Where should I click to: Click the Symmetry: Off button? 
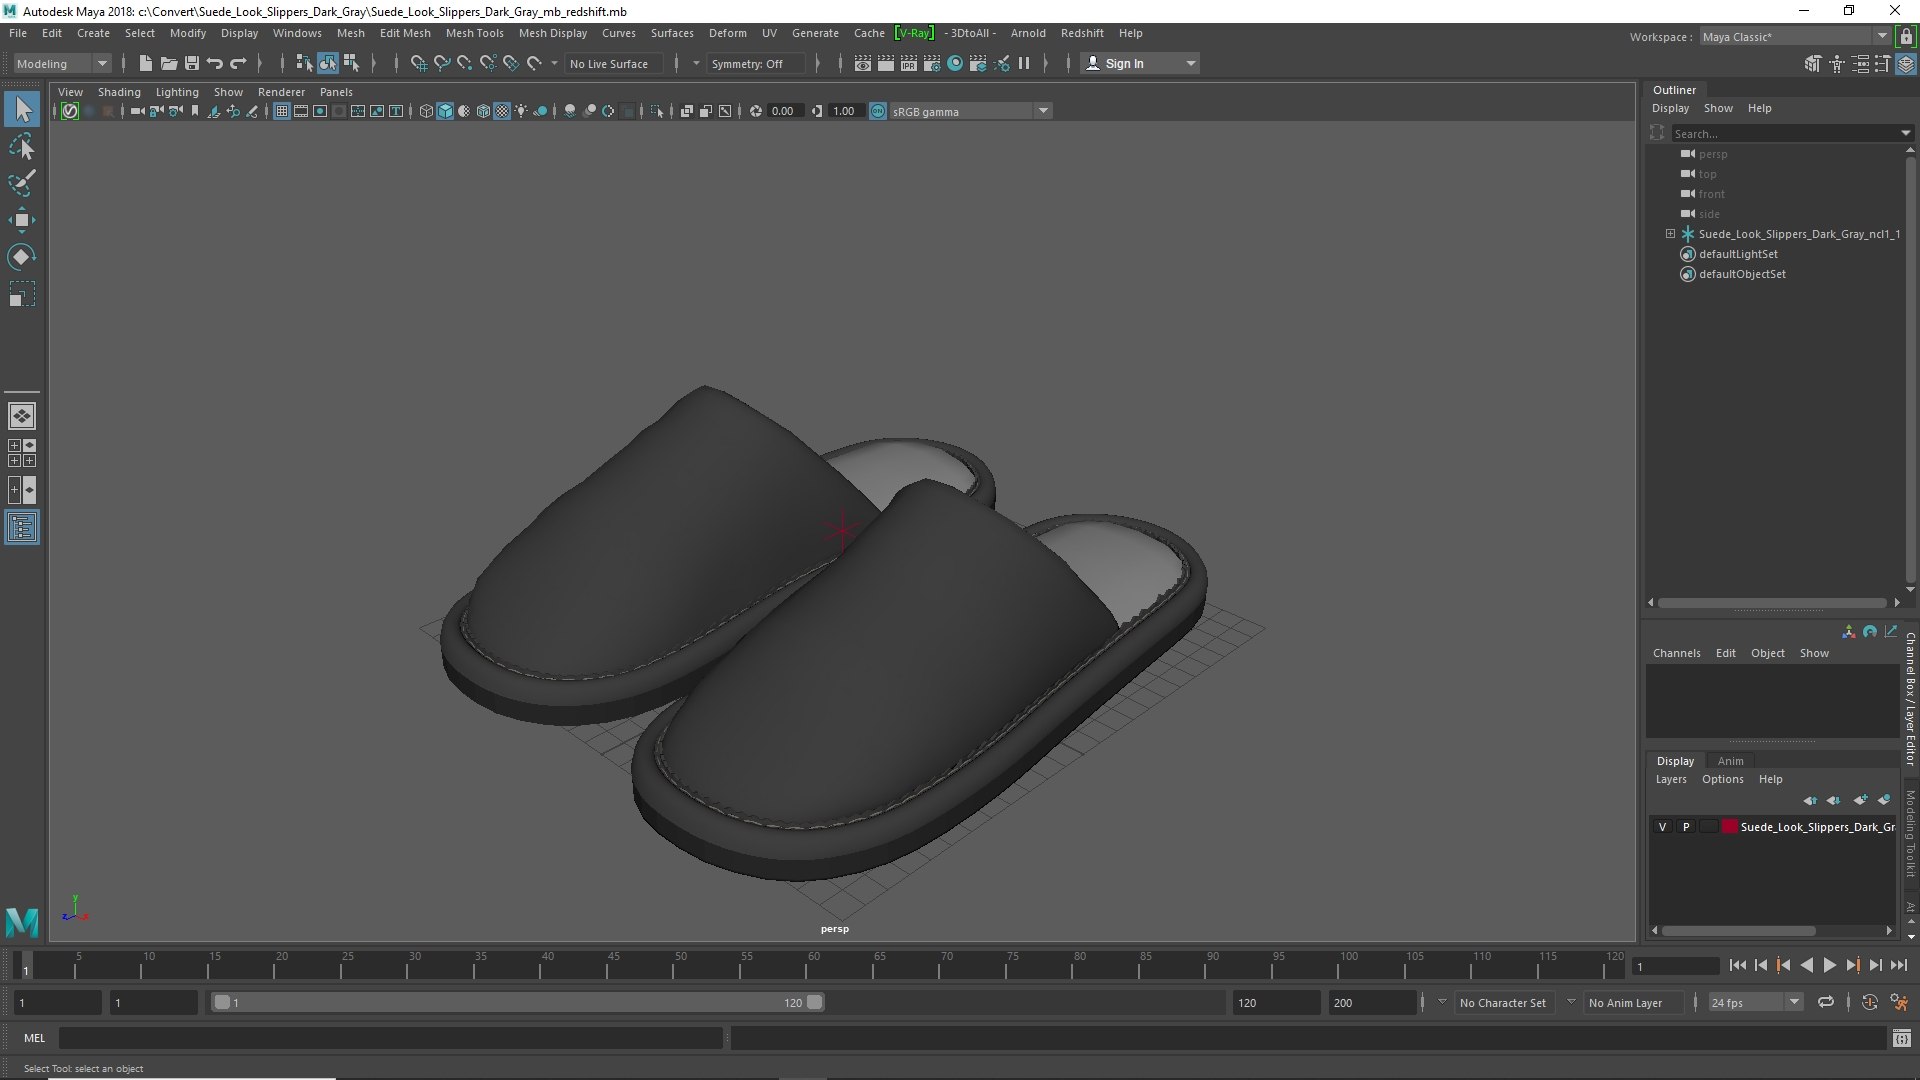(x=755, y=63)
